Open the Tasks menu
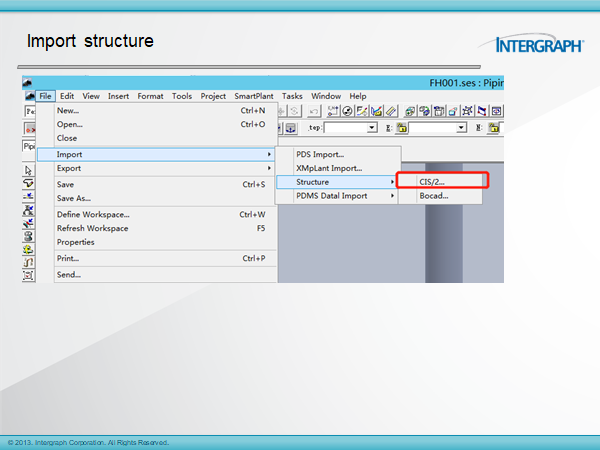This screenshot has width=600, height=450. pyautogui.click(x=292, y=96)
